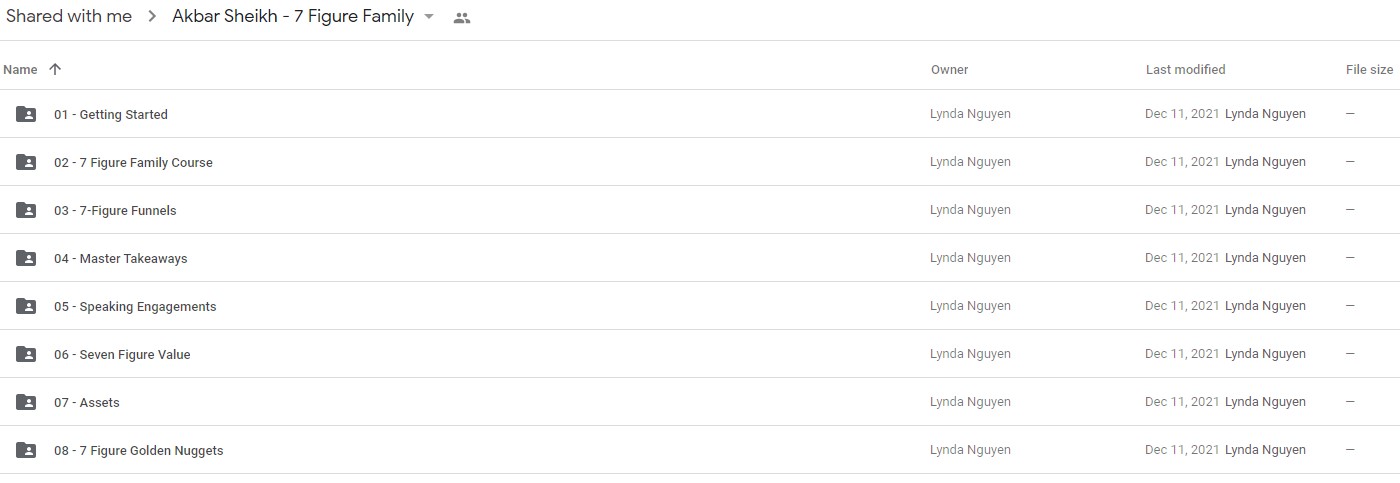Reverse sort order using the Name arrow
The width and height of the screenshot is (1400, 483).
55,69
